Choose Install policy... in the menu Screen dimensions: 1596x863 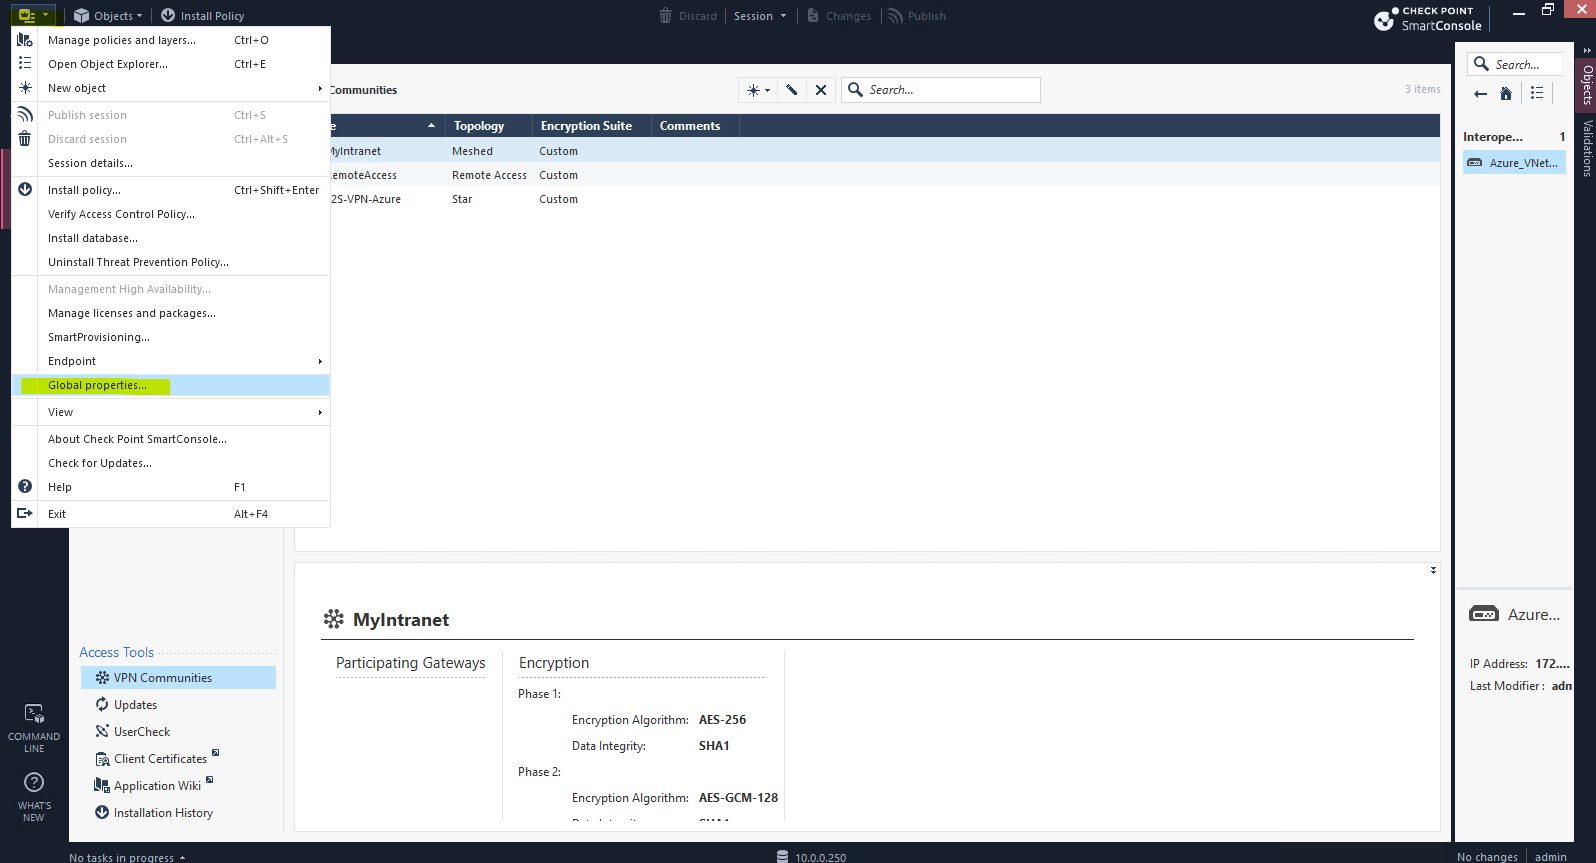tap(171, 190)
